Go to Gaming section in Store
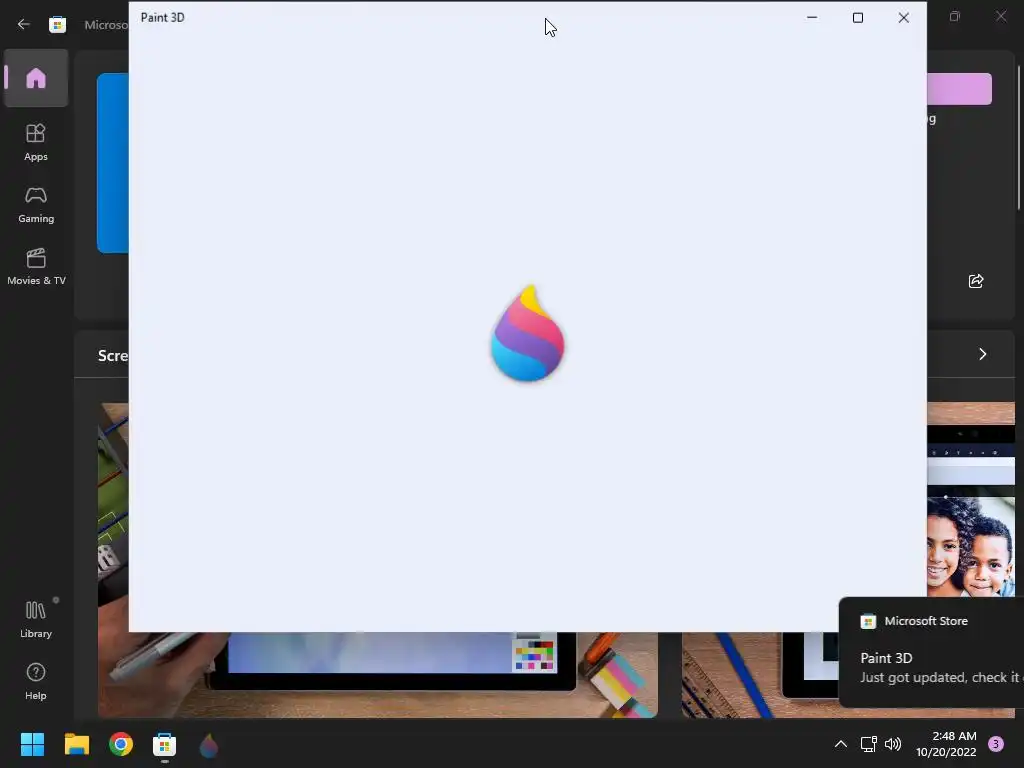1024x768 pixels. point(36,204)
